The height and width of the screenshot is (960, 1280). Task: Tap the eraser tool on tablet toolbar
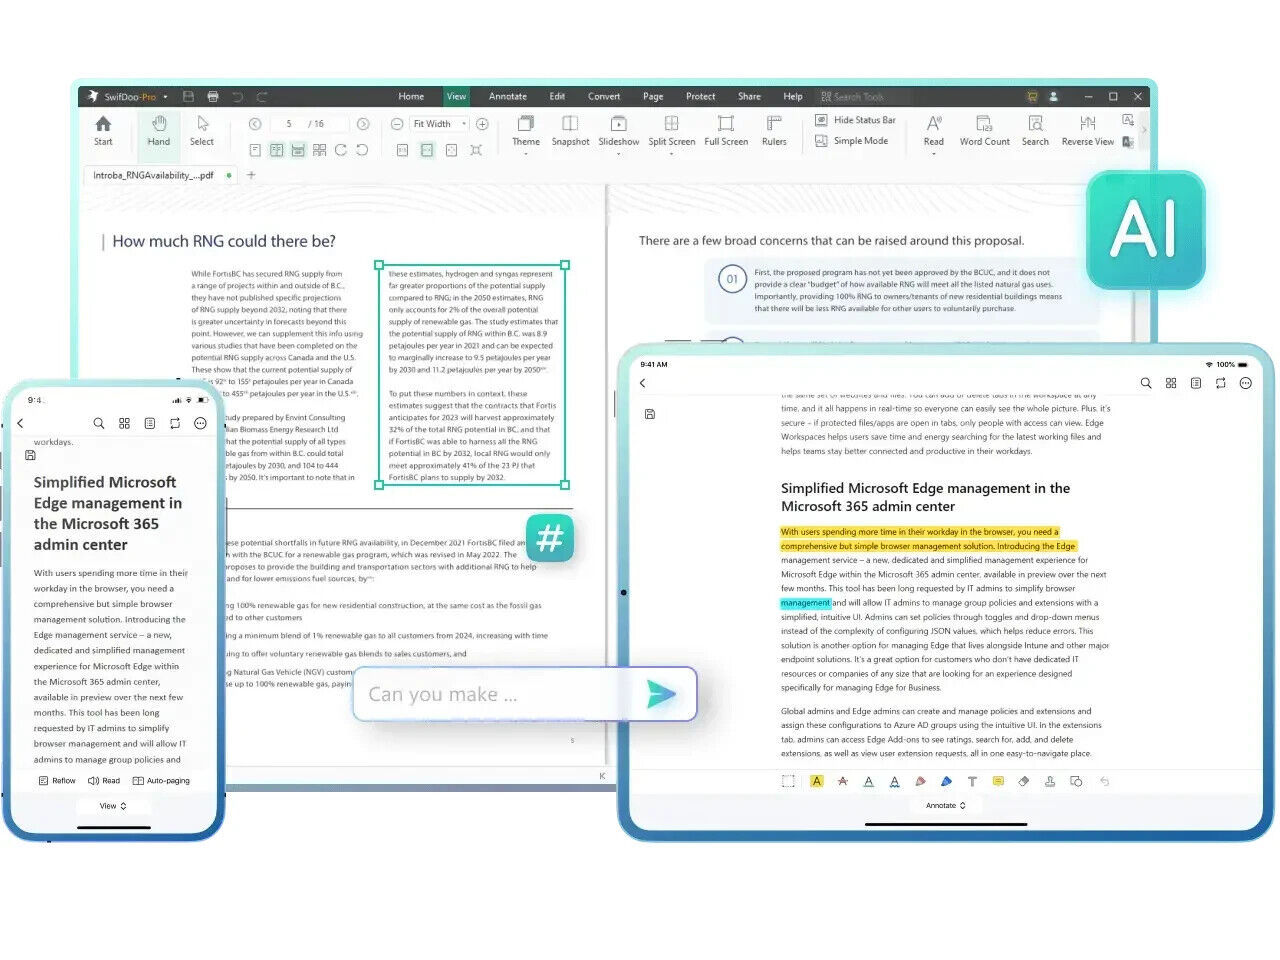pos(1024,782)
